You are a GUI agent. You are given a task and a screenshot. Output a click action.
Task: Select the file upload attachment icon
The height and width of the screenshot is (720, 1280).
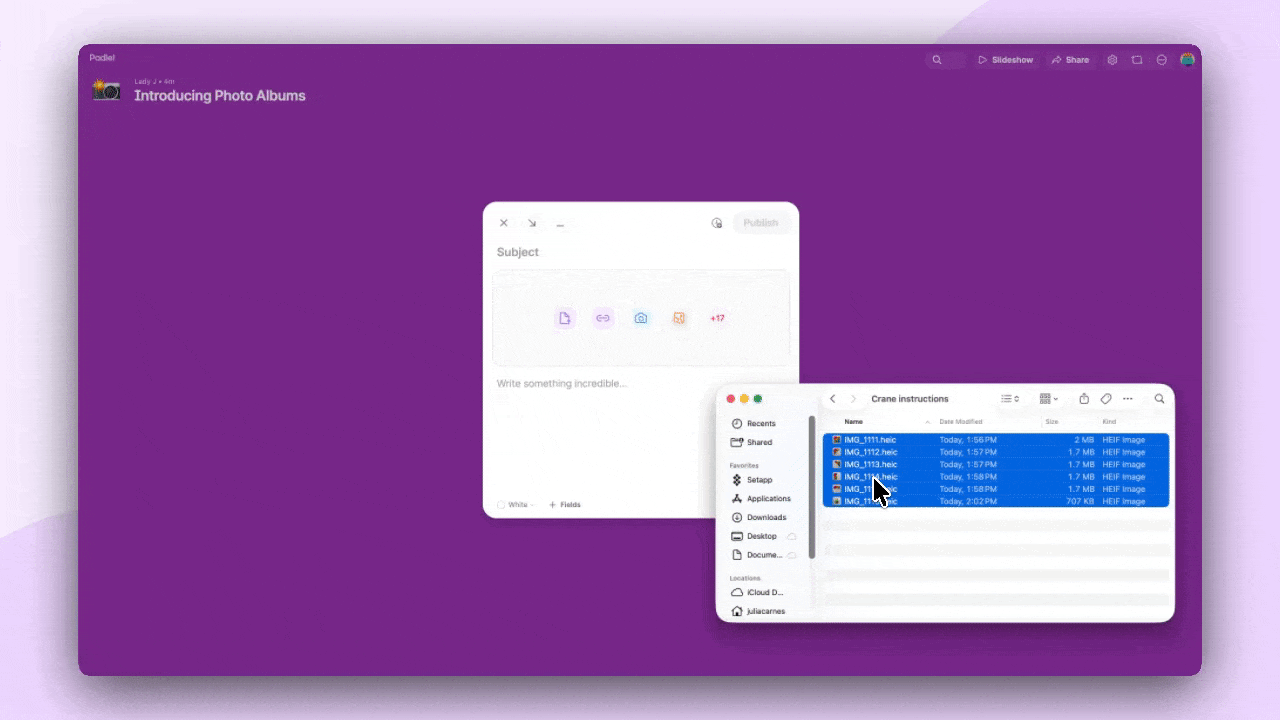click(565, 318)
